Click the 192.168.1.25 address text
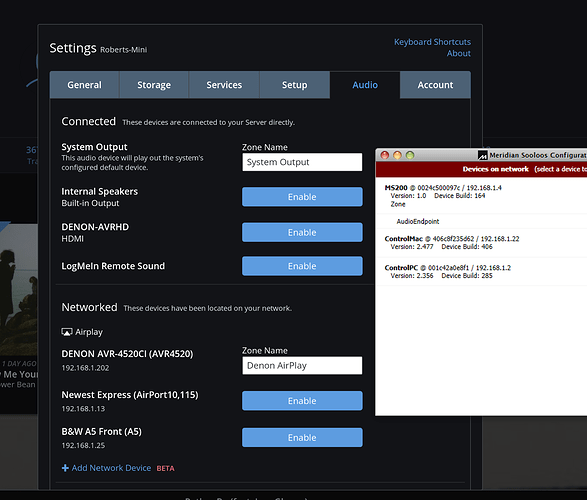 click(x=83, y=445)
